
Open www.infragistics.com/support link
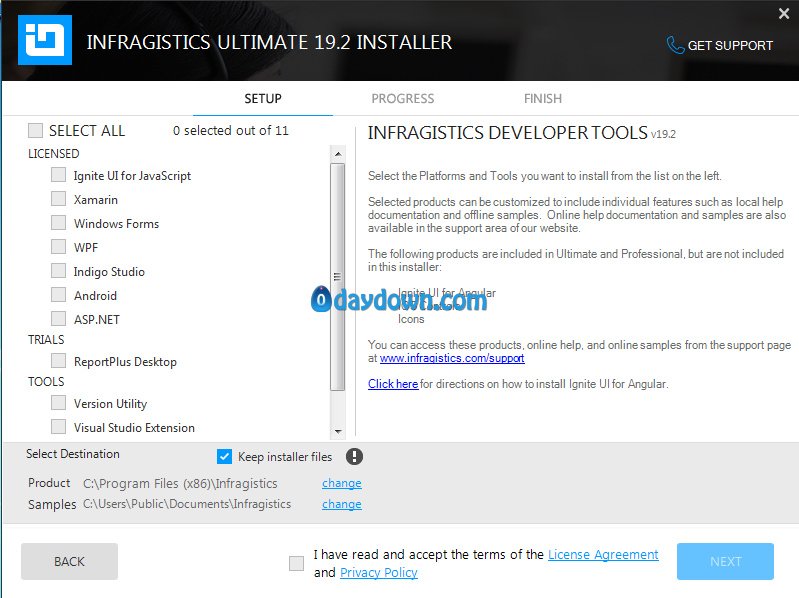click(452, 358)
